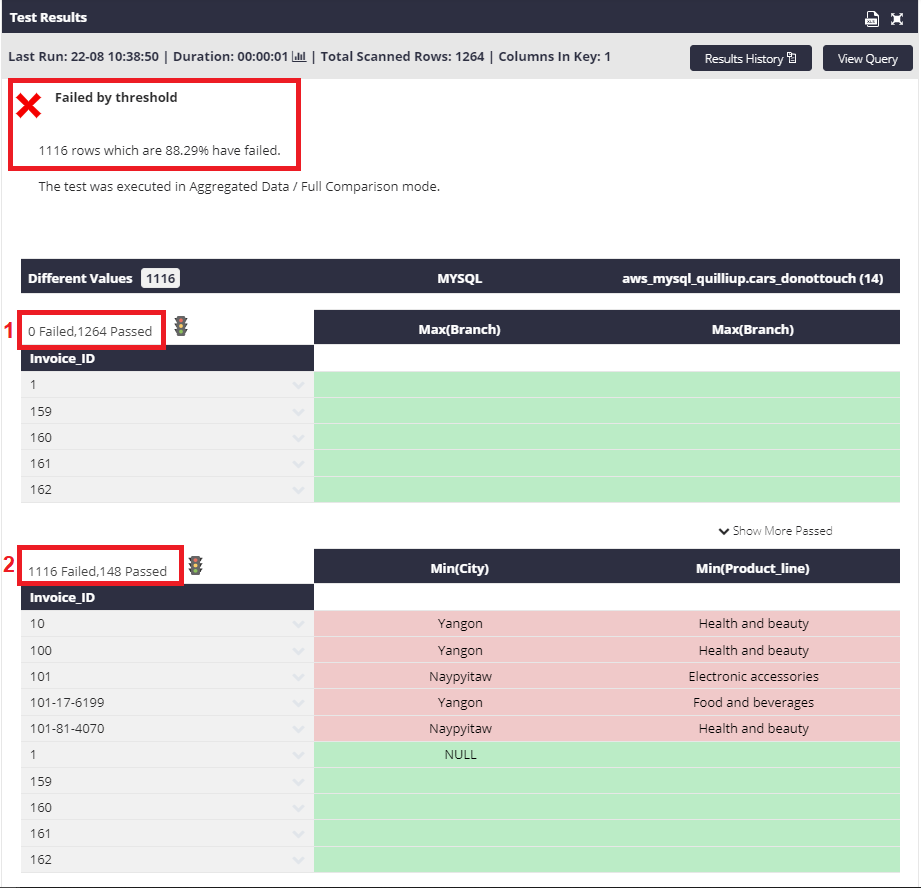Click the 0 Failed,1264 Passed summary
This screenshot has width=921, height=888.
pyautogui.click(x=90, y=331)
